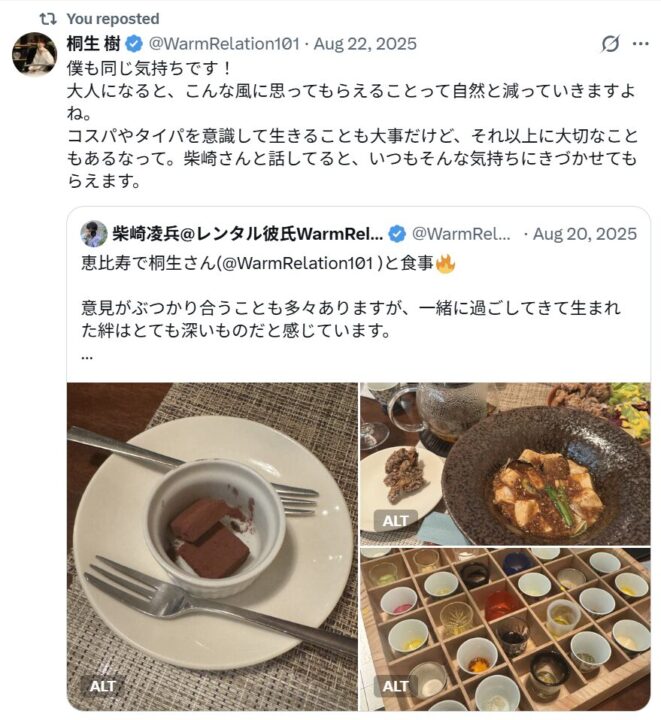Open the Aug 20, 2025 quoted post timestamp

(x=585, y=234)
